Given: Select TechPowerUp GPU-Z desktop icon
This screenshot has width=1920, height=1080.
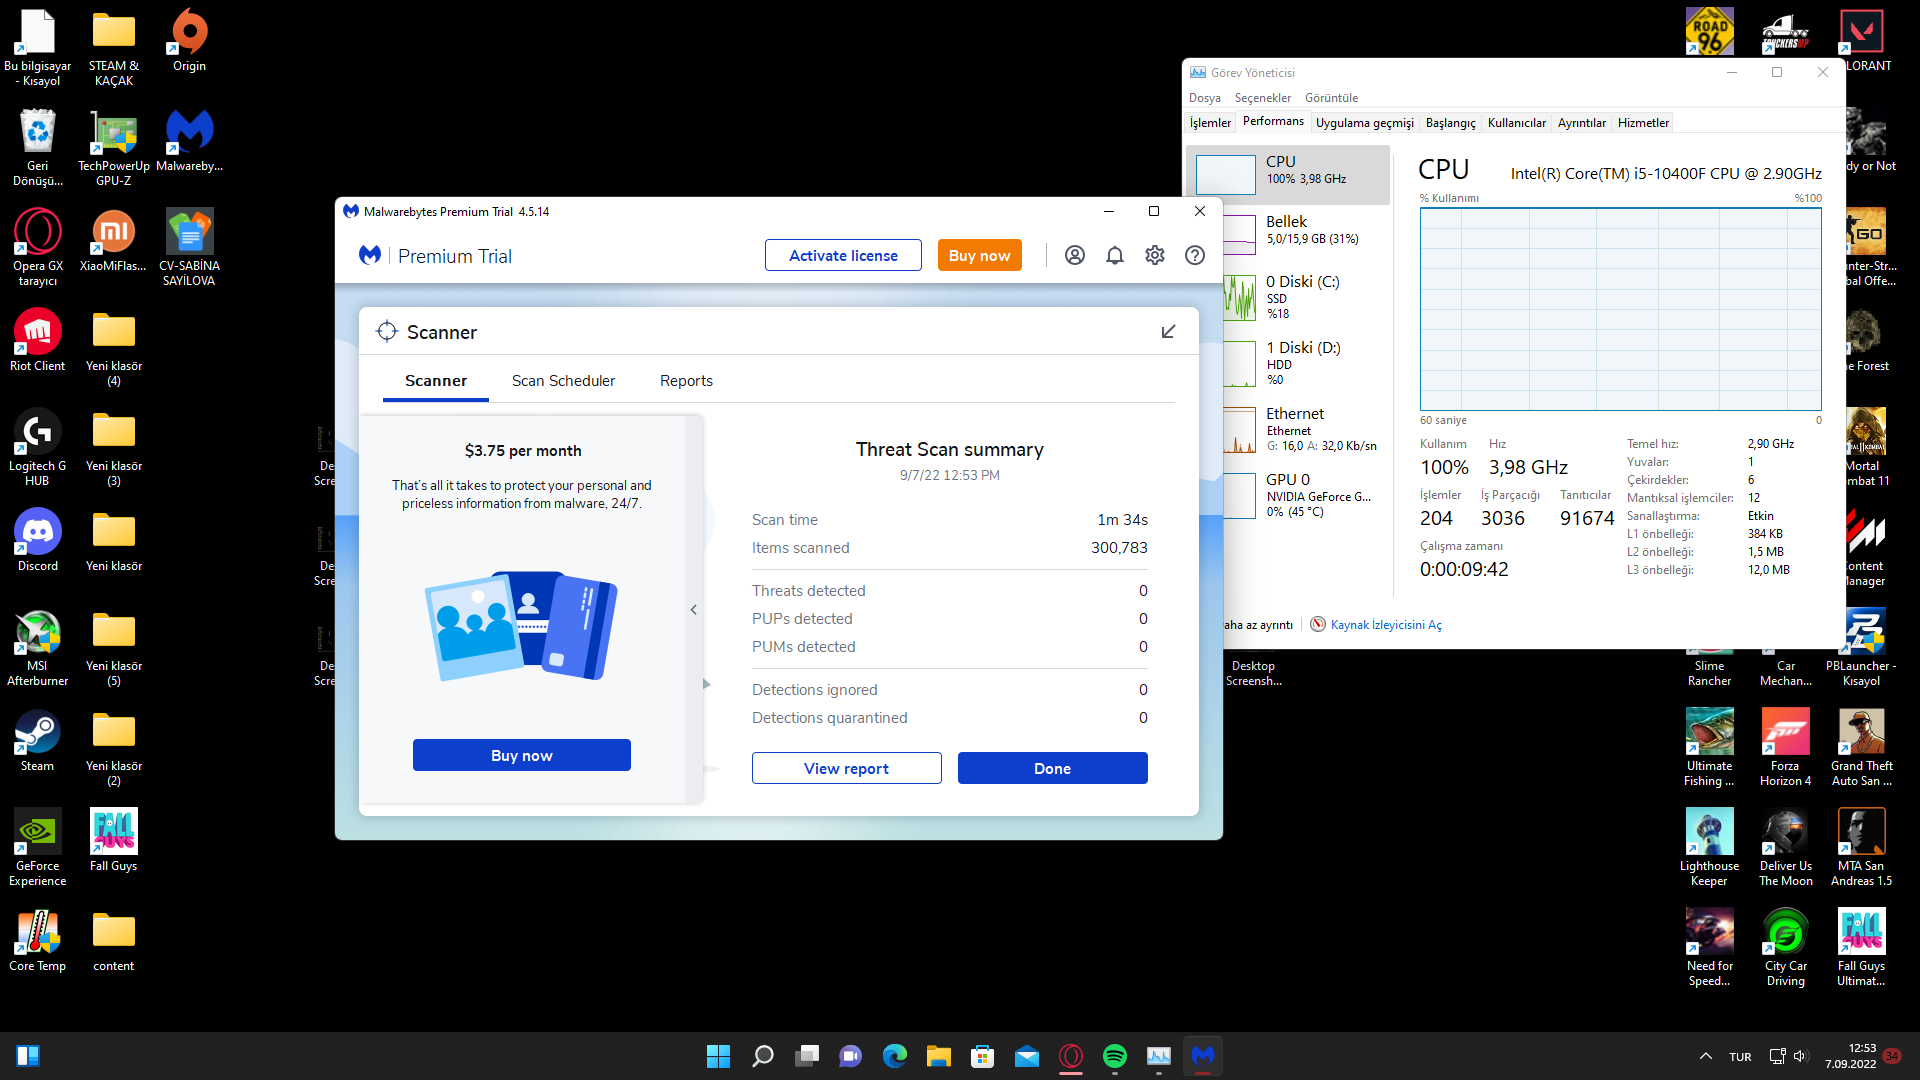Looking at the screenshot, I should click(114, 147).
